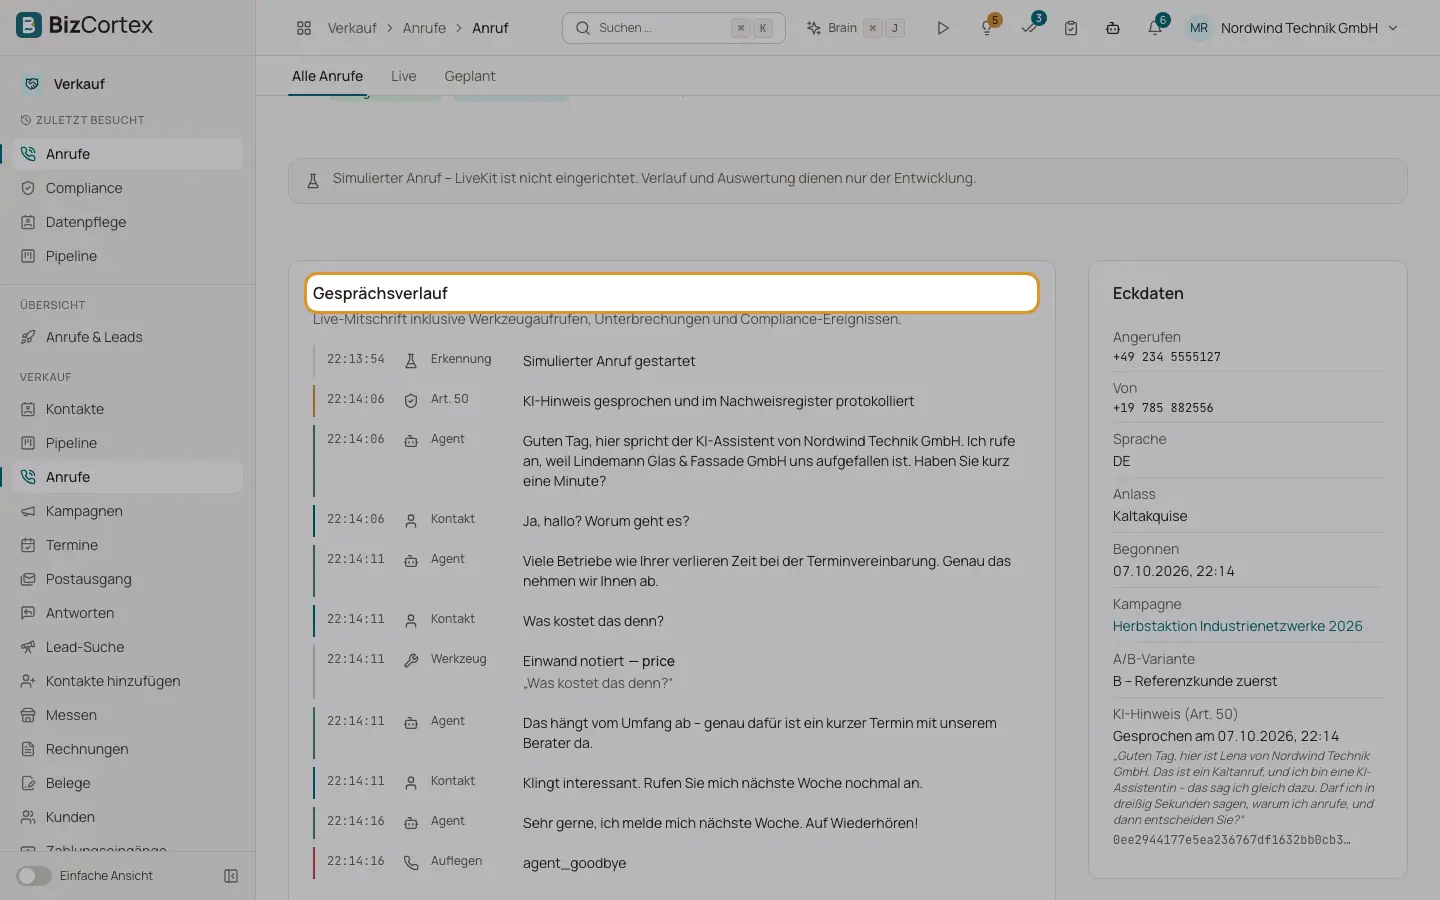Click the Anrufe breadcrumb
Screen dimensions: 1440x900
[424, 28]
